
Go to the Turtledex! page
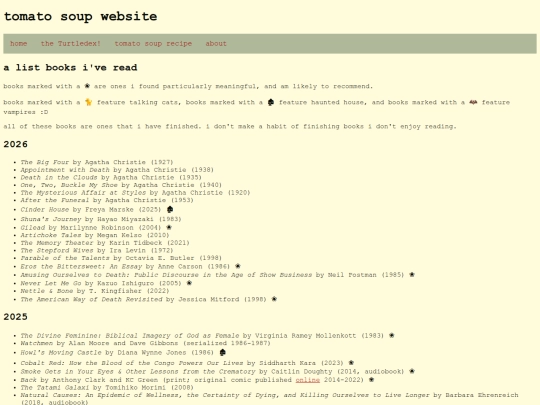click(x=71, y=44)
